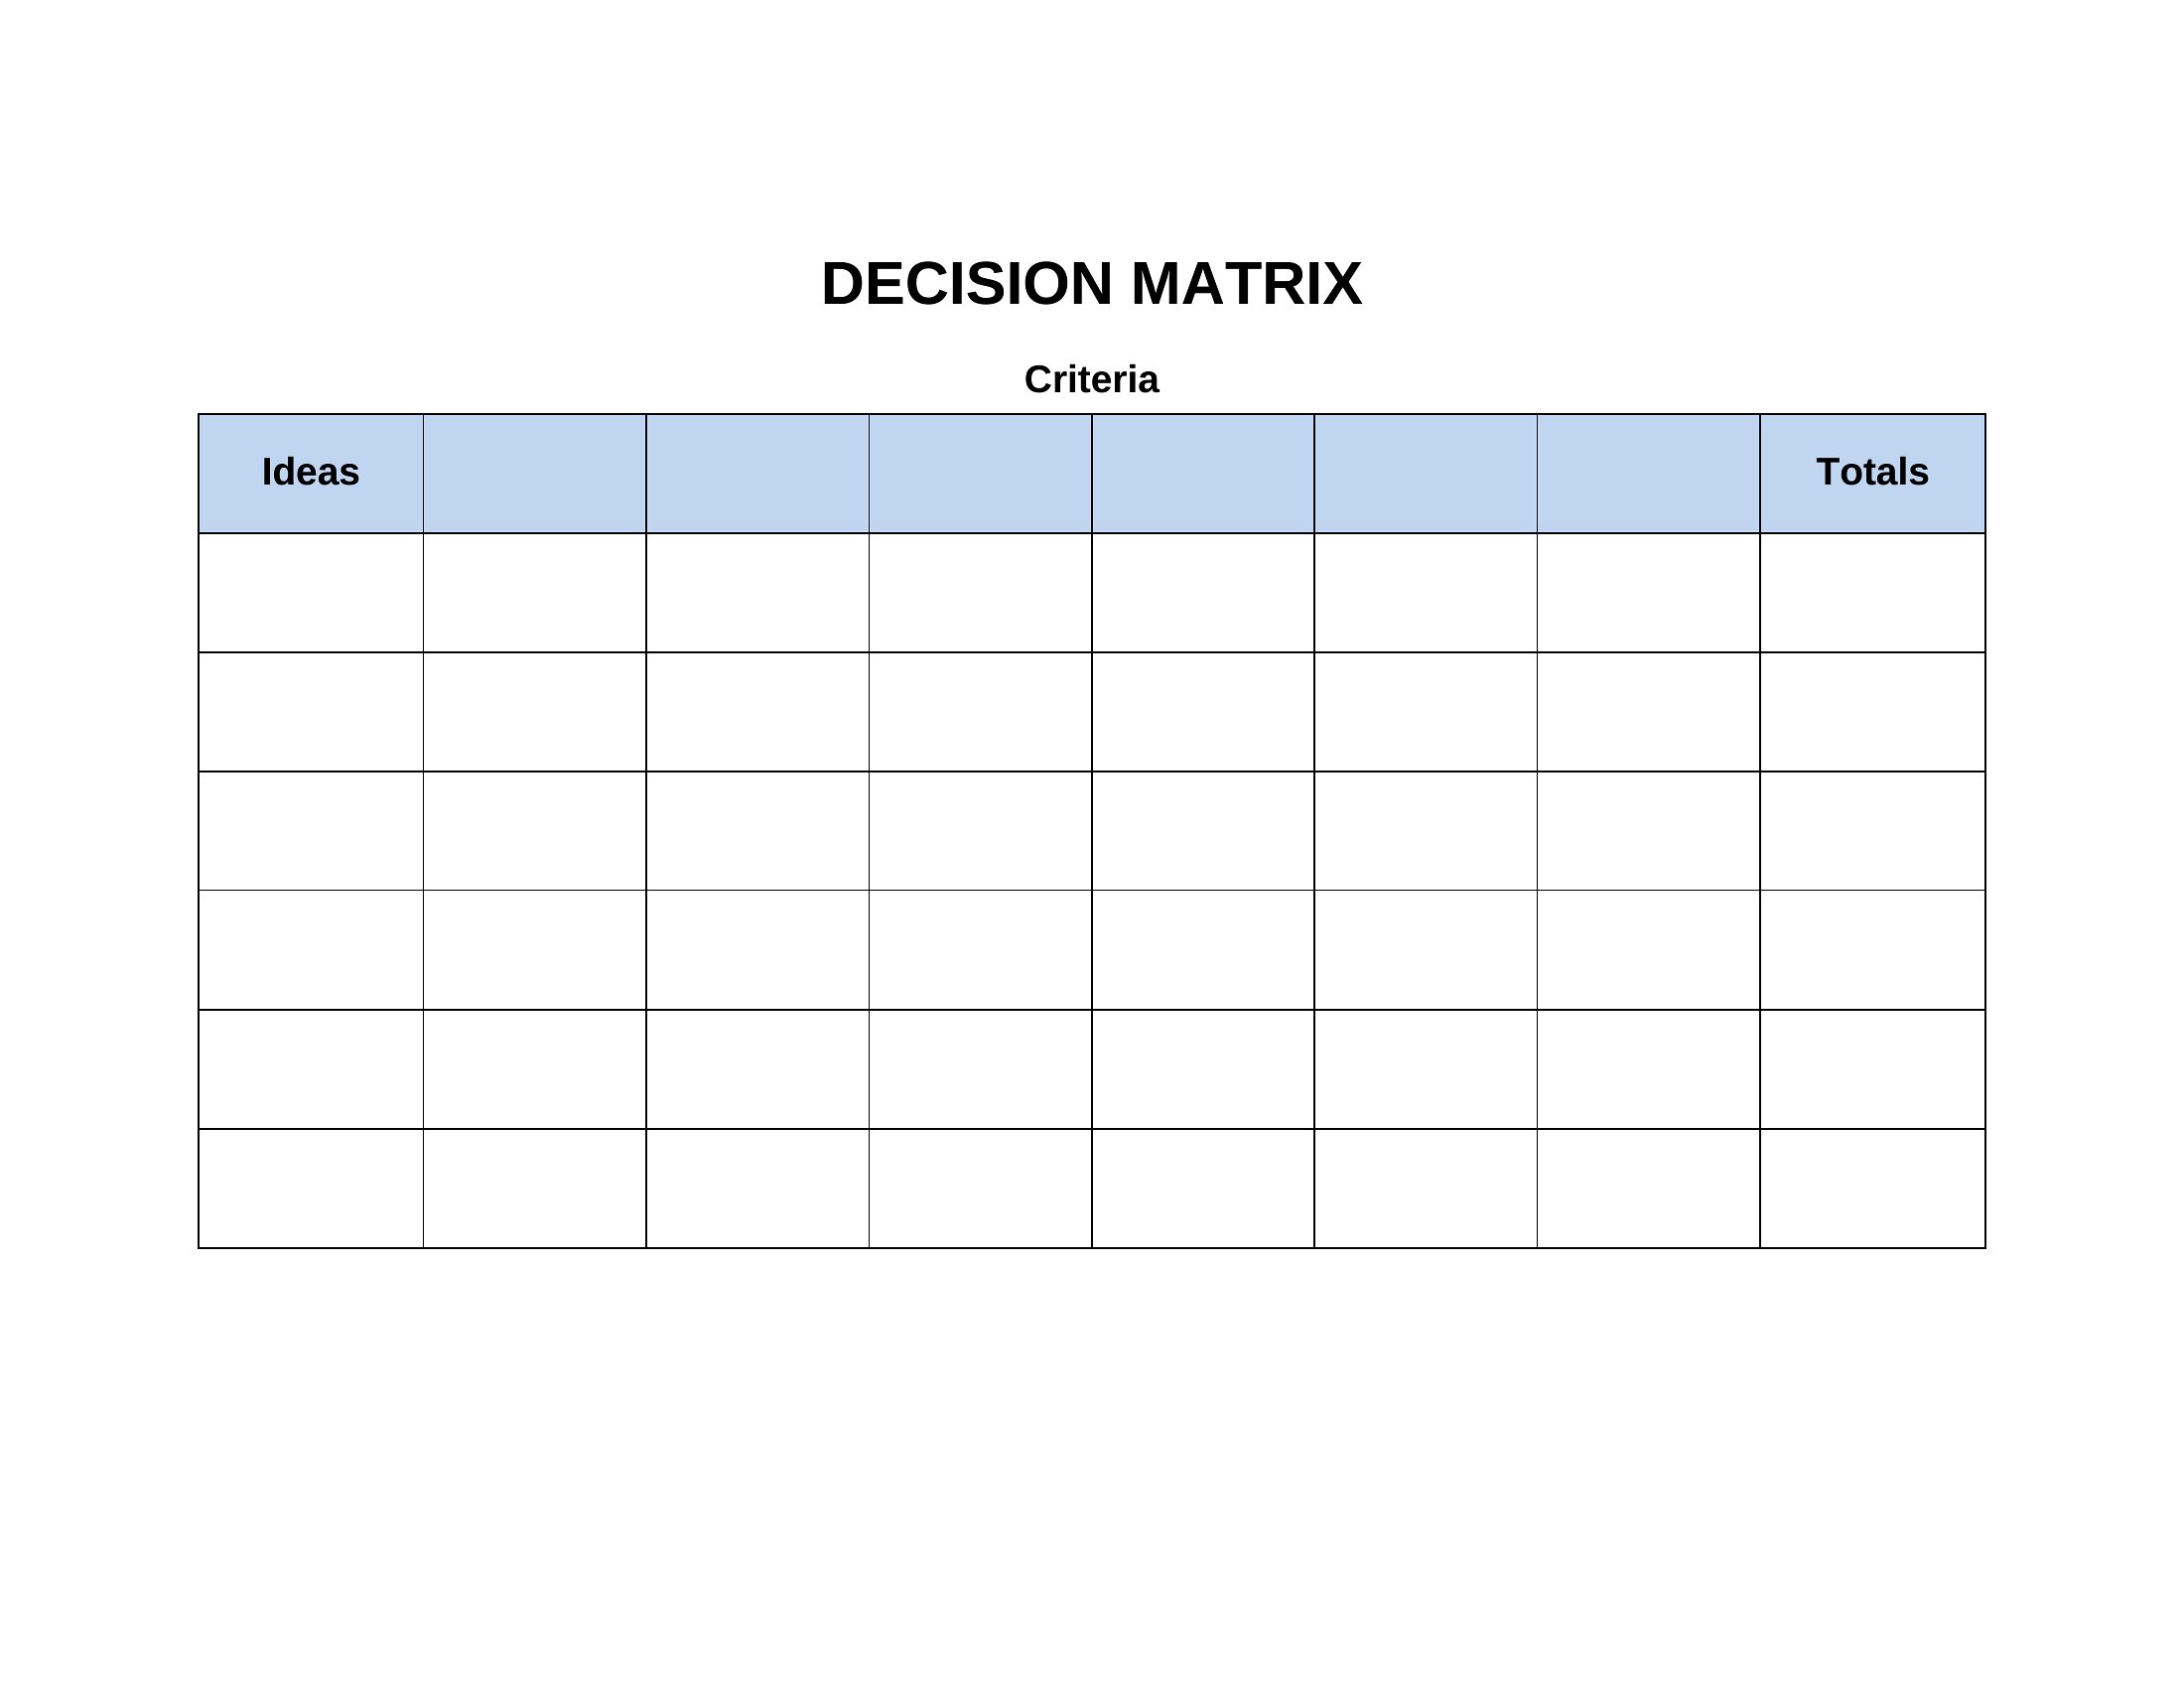2184x1688 pixels.
Task: Click fifth row cell under Totals
Action: tap(1872, 1069)
